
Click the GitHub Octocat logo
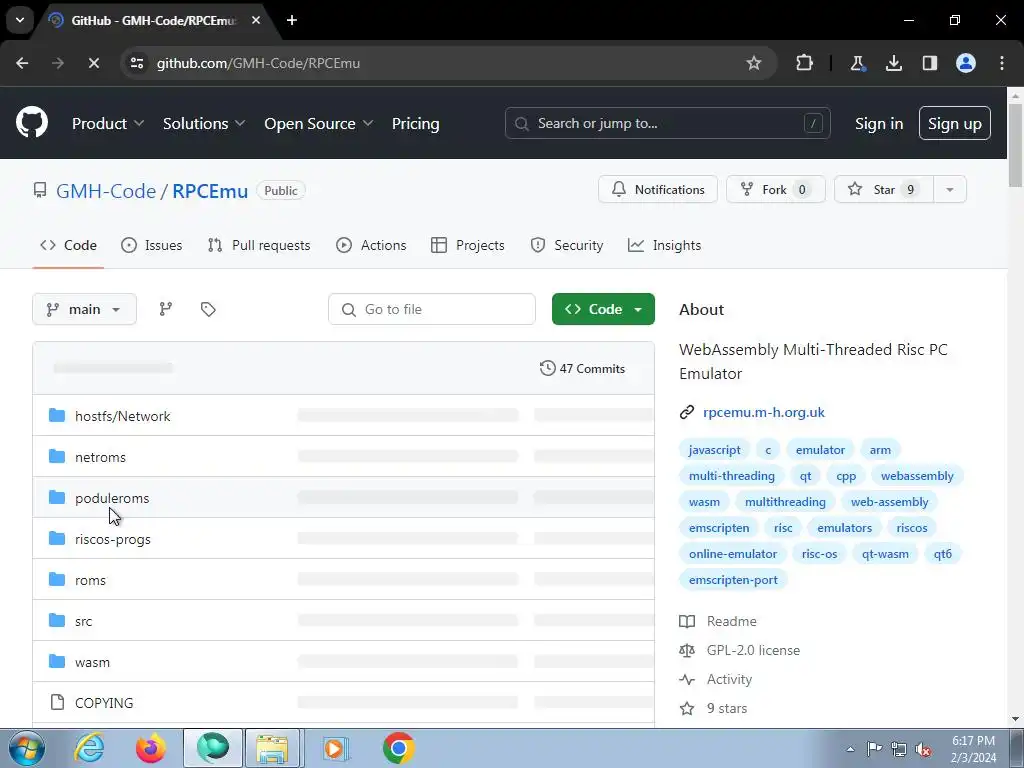[x=32, y=123]
